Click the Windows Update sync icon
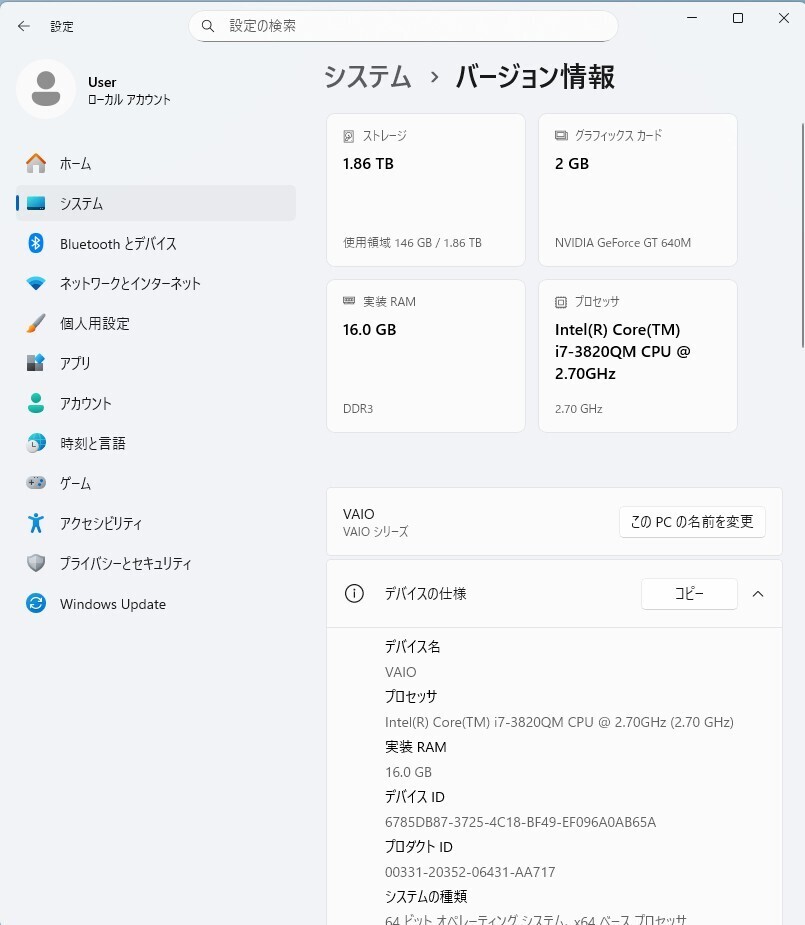Image resolution: width=805 pixels, height=925 pixels. point(36,603)
